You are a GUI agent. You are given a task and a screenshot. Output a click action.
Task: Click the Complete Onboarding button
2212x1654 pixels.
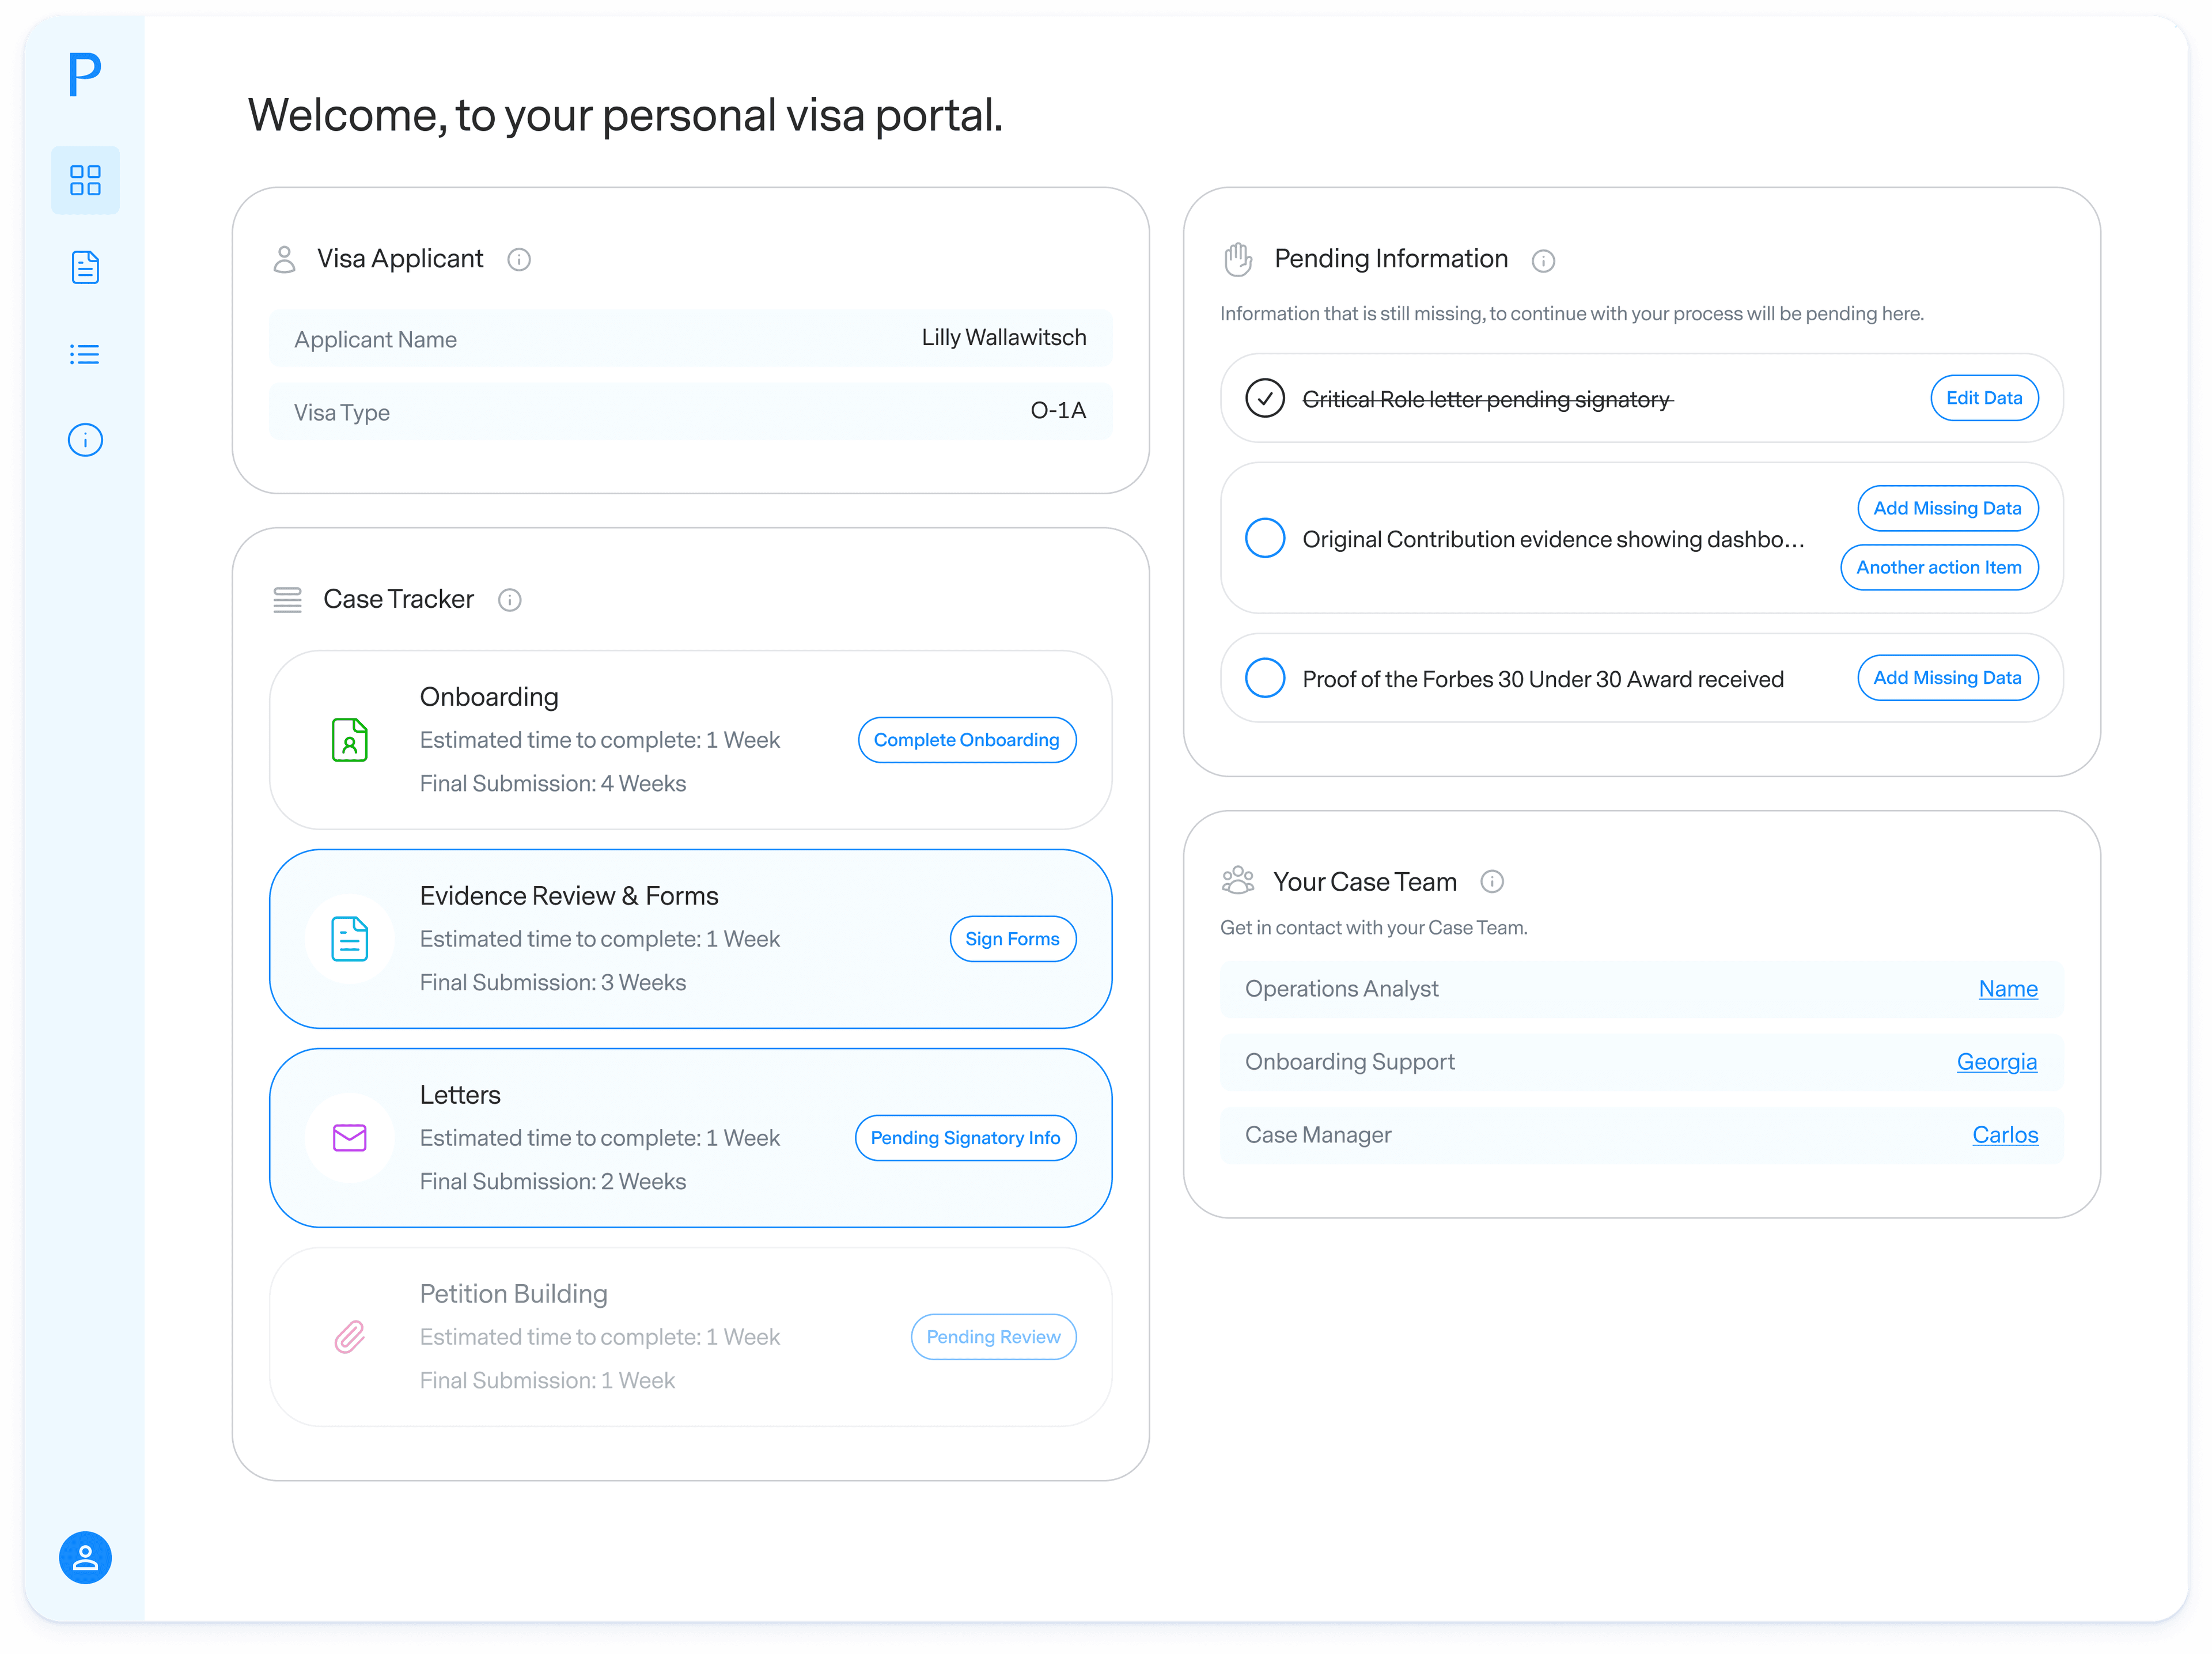click(x=966, y=739)
